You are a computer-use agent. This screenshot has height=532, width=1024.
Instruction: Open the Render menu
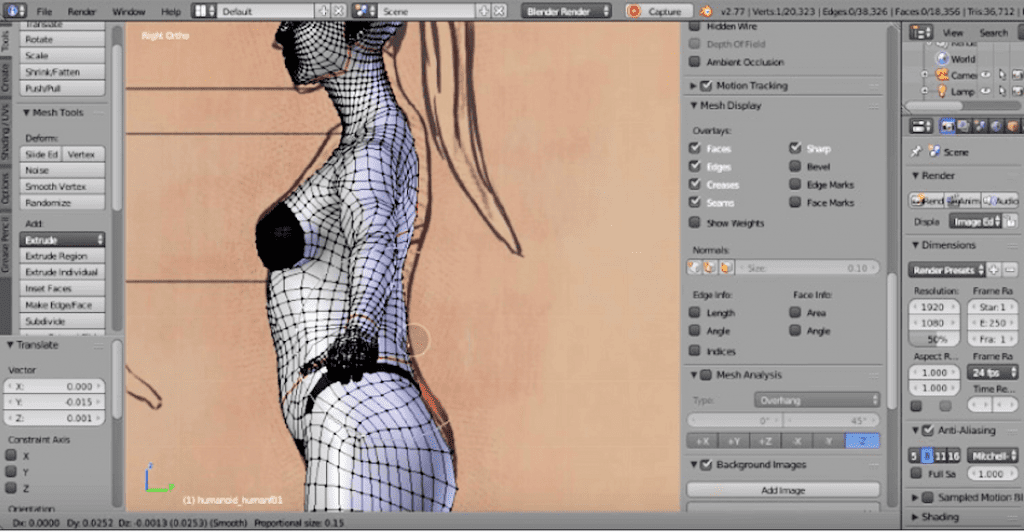pyautogui.click(x=82, y=11)
